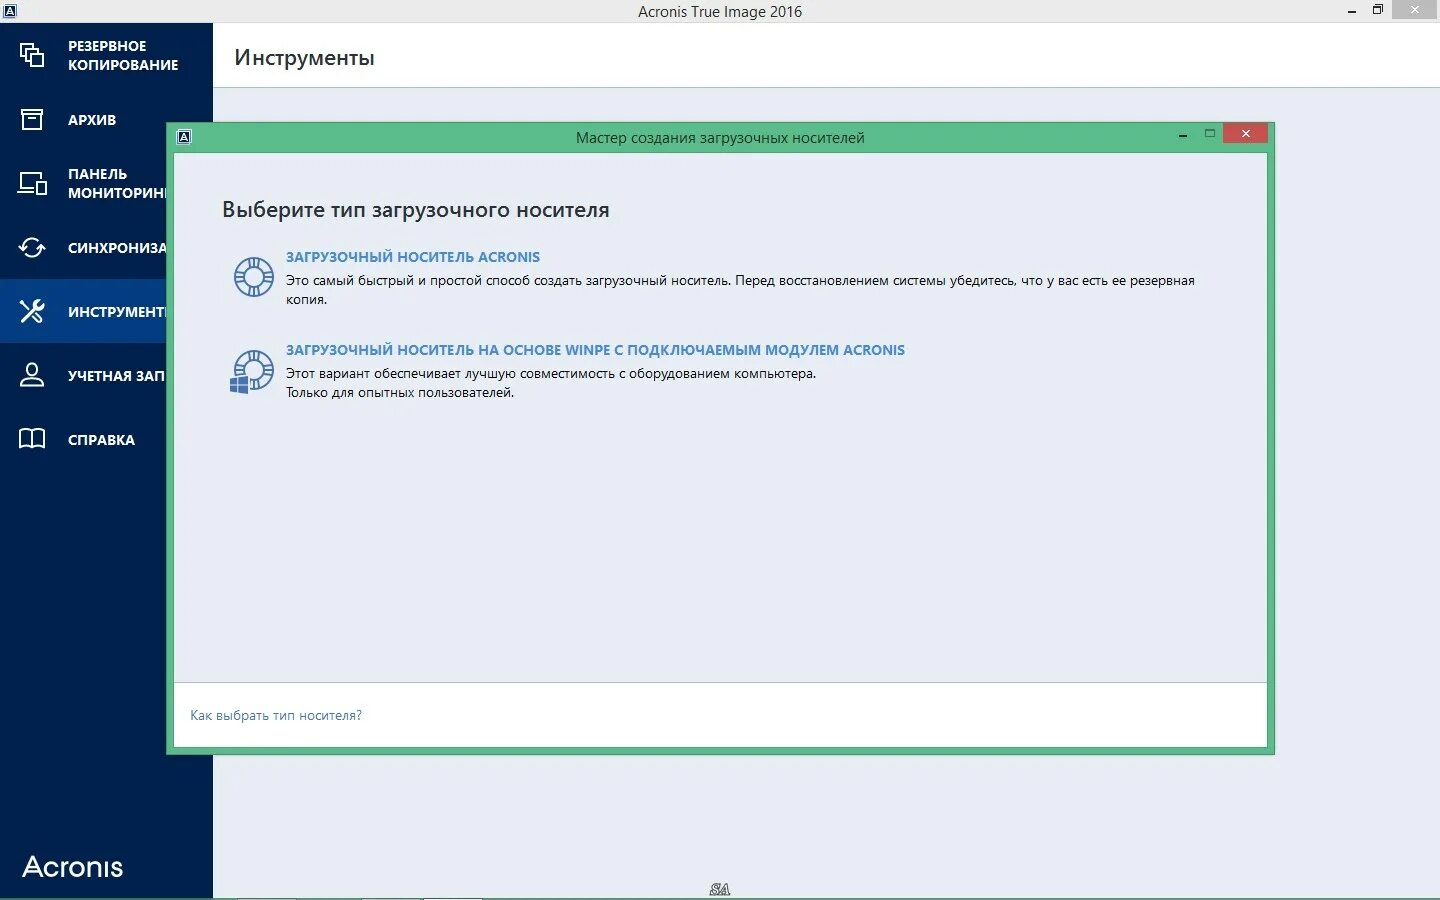Choose ЗАГРУЗОЧНЫЙ НОСИТЕЛЬ ACRONIS option

[413, 257]
